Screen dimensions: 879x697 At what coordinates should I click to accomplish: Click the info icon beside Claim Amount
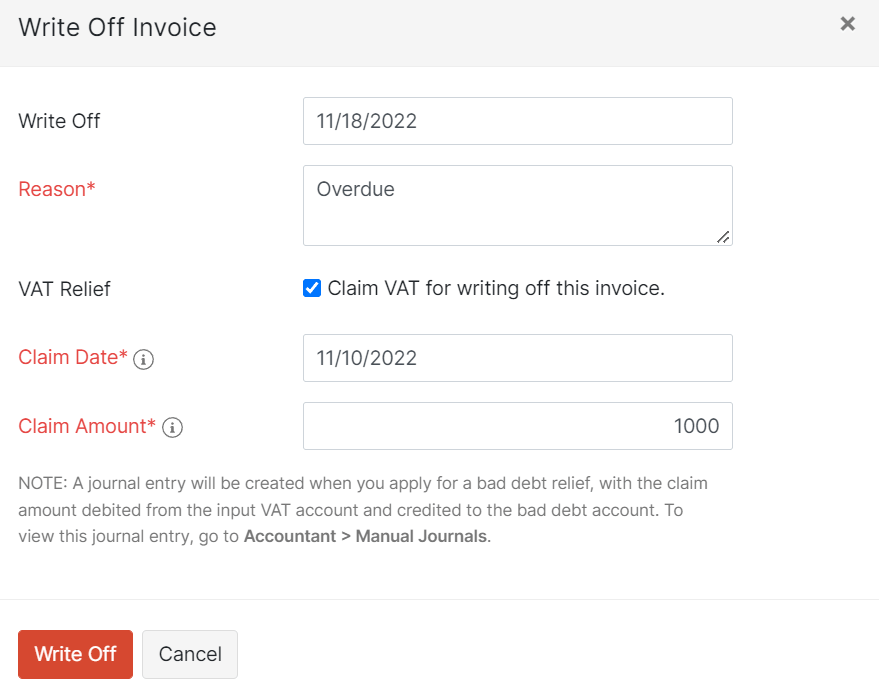(x=172, y=427)
